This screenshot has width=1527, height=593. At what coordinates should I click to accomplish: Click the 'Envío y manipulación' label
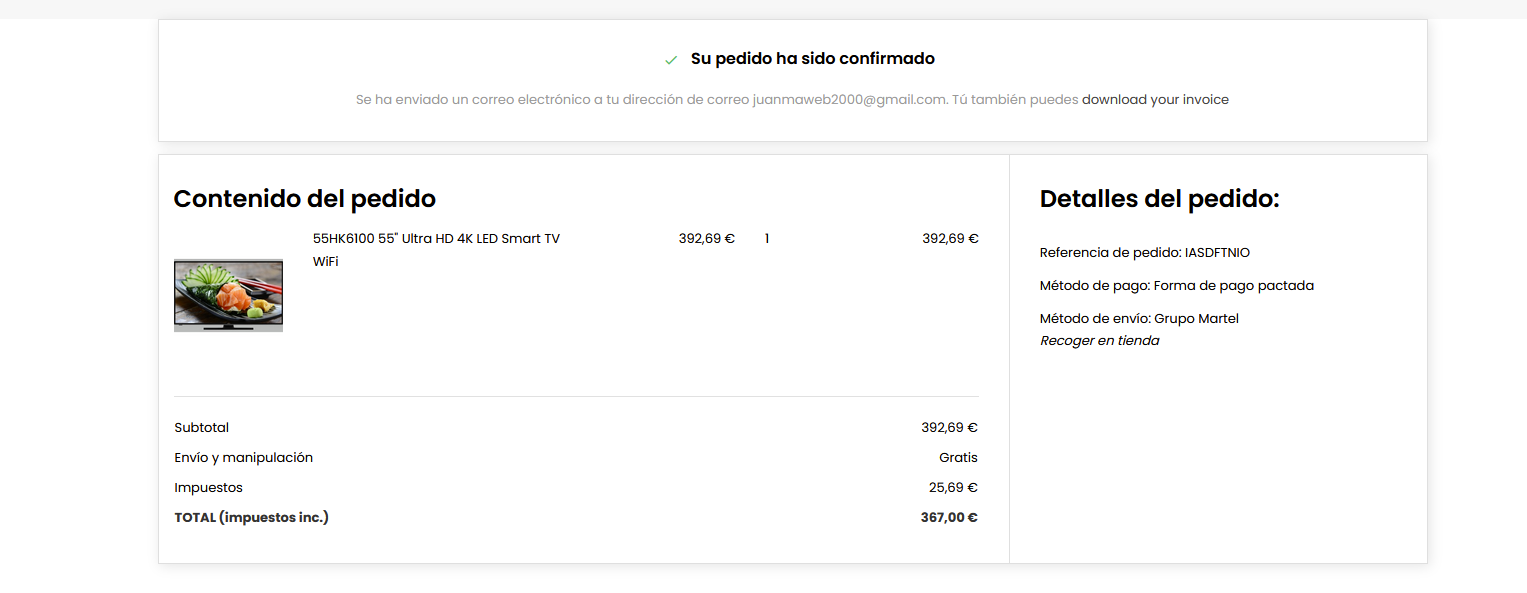pyautogui.click(x=243, y=458)
